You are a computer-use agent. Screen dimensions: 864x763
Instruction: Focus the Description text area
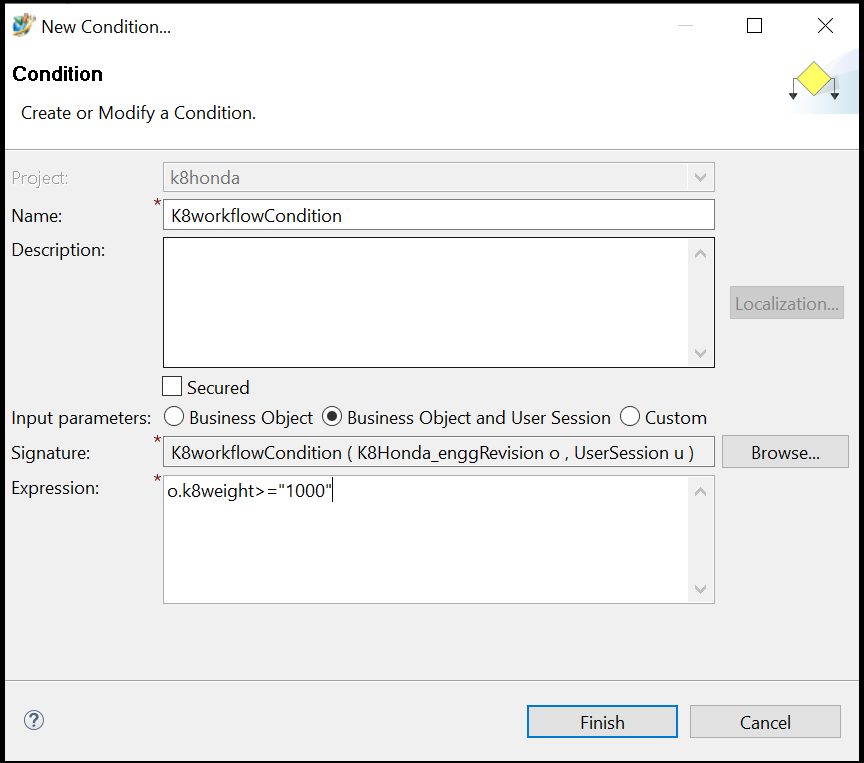[425, 302]
